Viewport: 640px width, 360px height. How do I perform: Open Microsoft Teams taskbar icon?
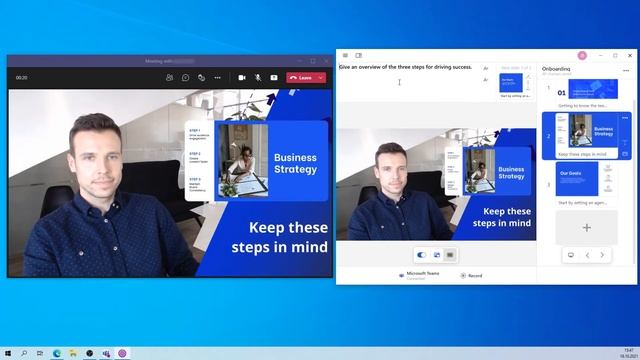point(106,353)
